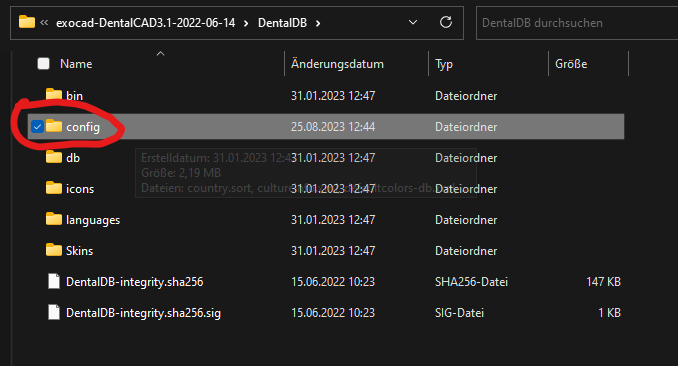Click the 15.06.2022 10:23 date of sha256.sig
This screenshot has width=678, height=366.
(333, 313)
